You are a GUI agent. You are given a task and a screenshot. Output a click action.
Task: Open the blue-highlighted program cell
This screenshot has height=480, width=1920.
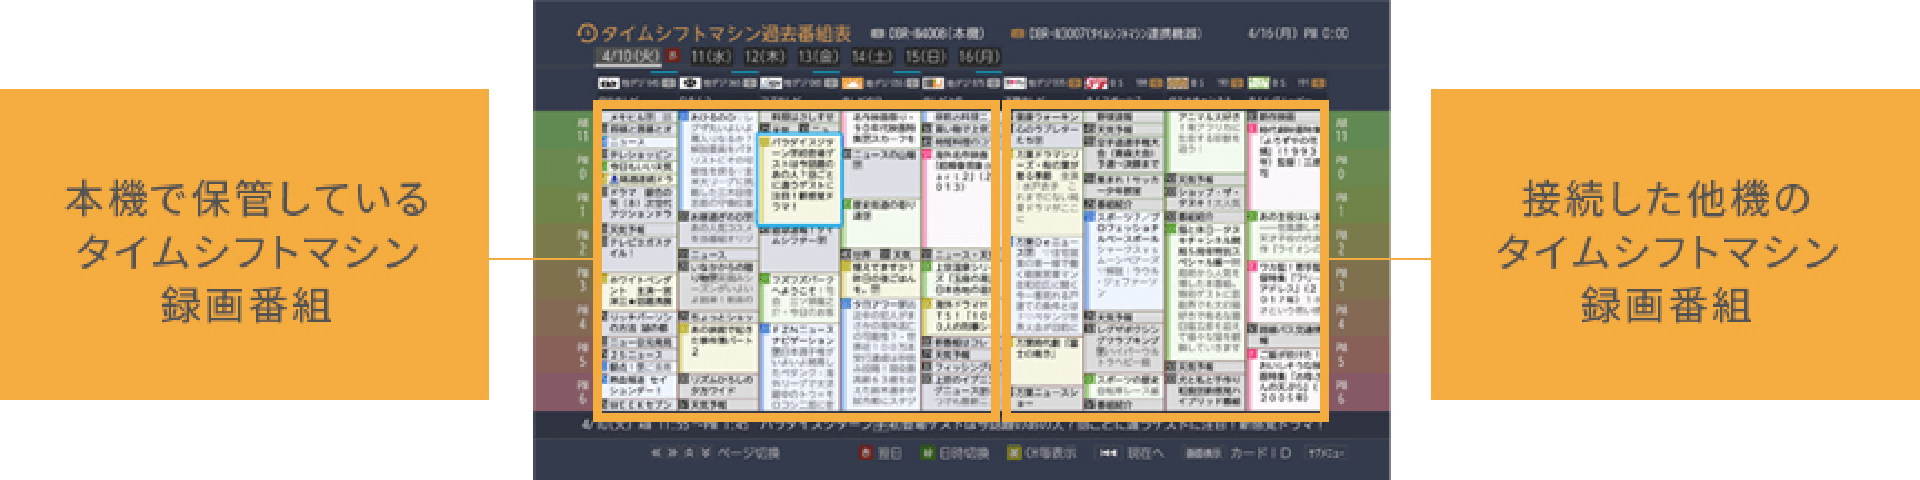(x=800, y=180)
